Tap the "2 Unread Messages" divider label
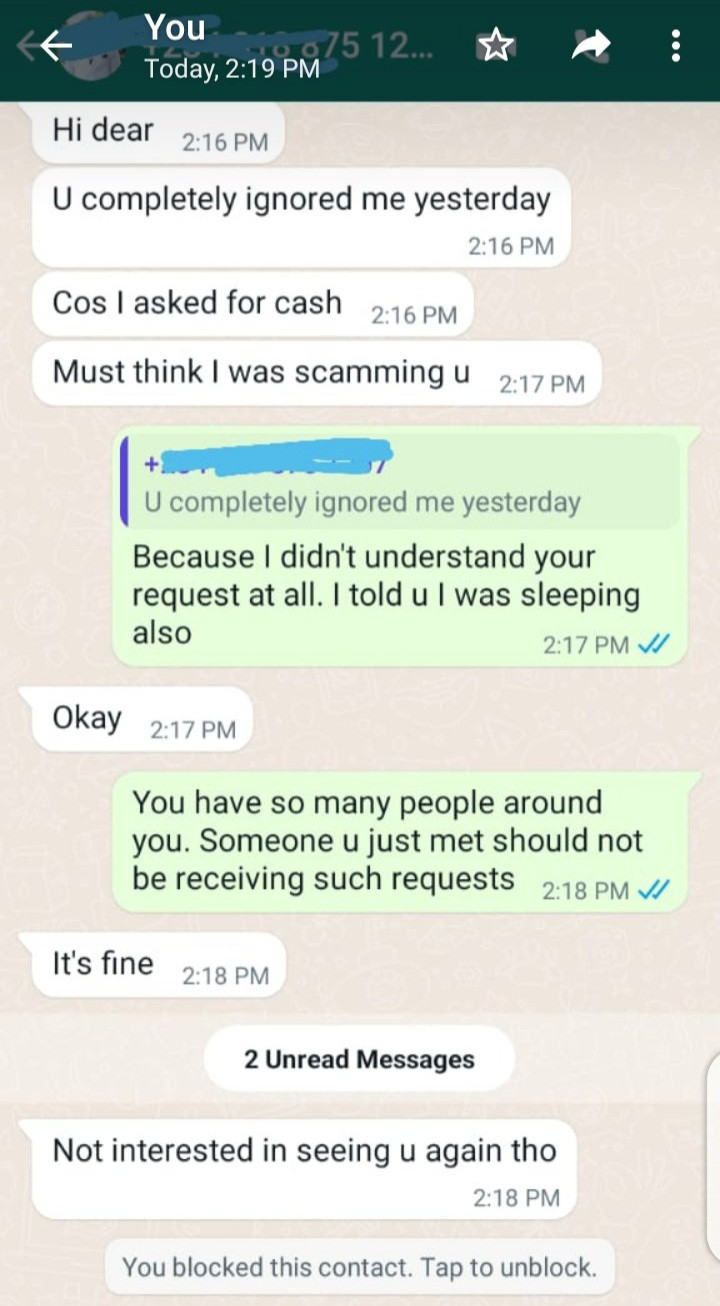 (x=360, y=1059)
